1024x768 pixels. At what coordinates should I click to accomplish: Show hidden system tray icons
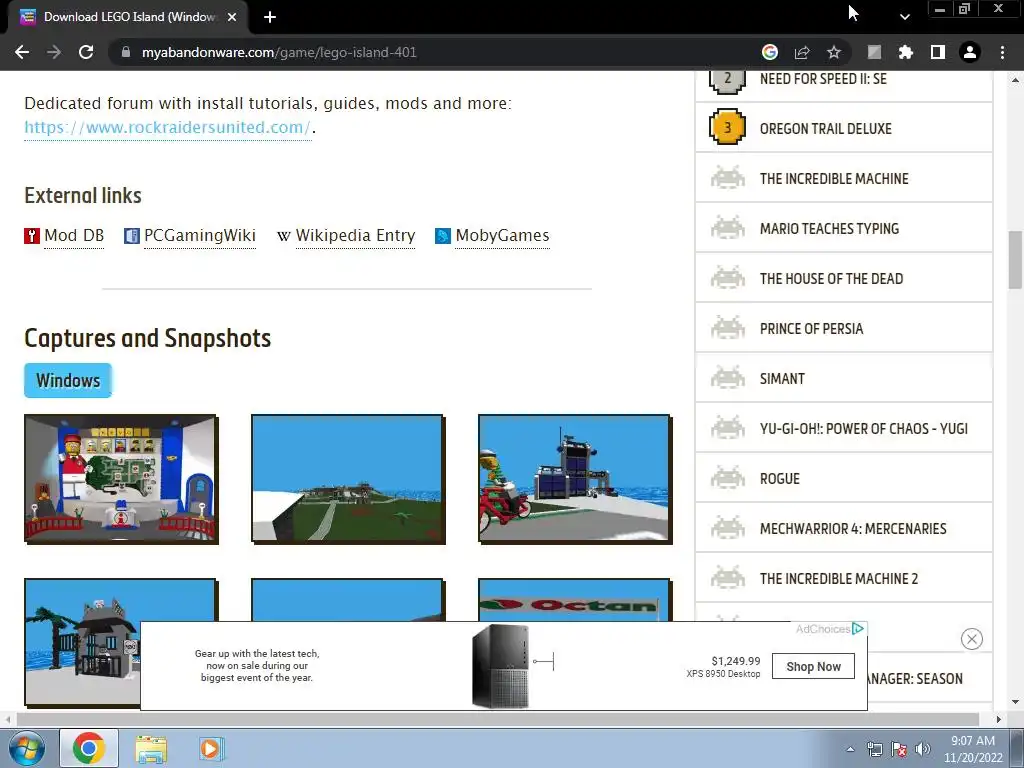click(x=850, y=749)
